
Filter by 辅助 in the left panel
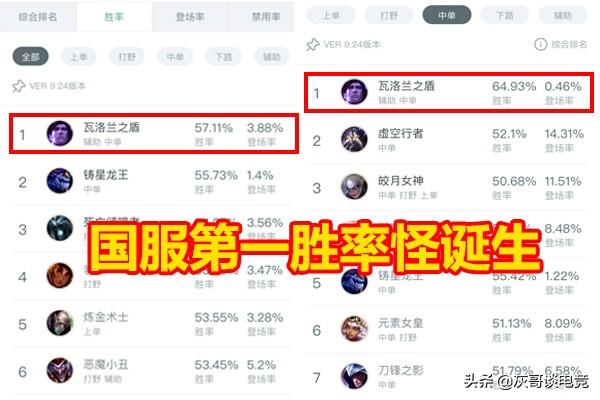point(272,57)
